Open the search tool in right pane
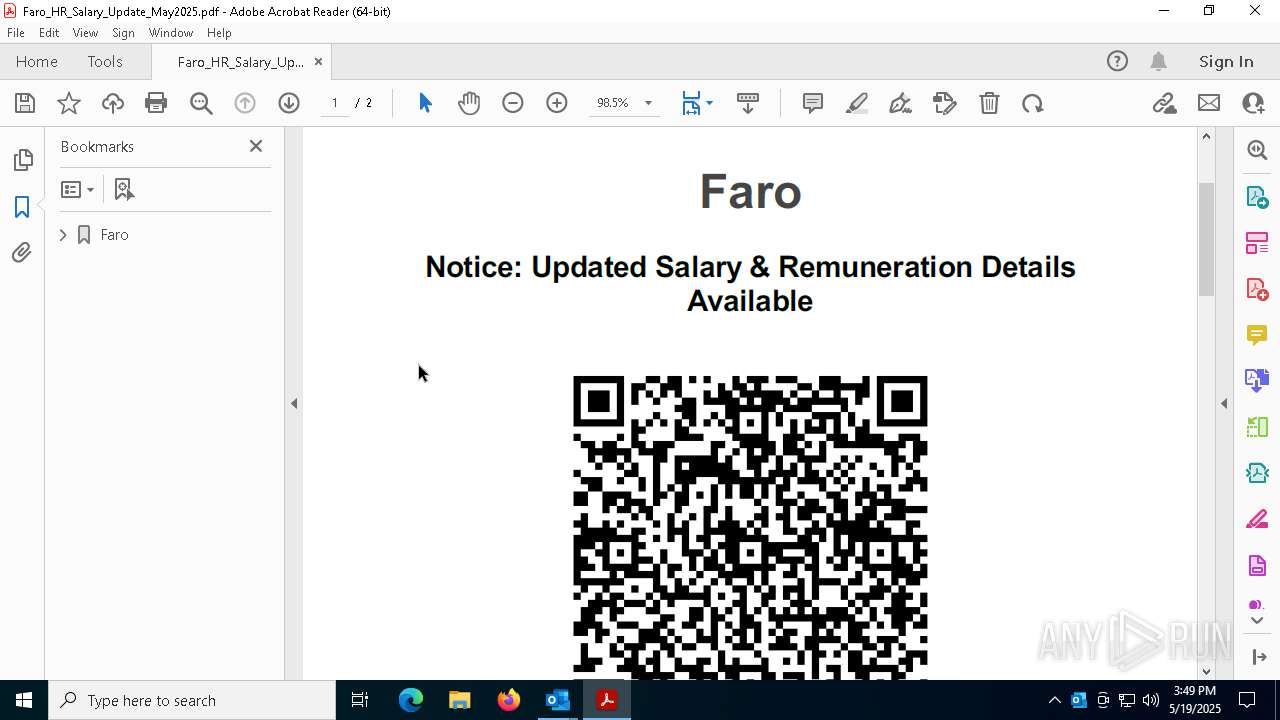 [1257, 150]
